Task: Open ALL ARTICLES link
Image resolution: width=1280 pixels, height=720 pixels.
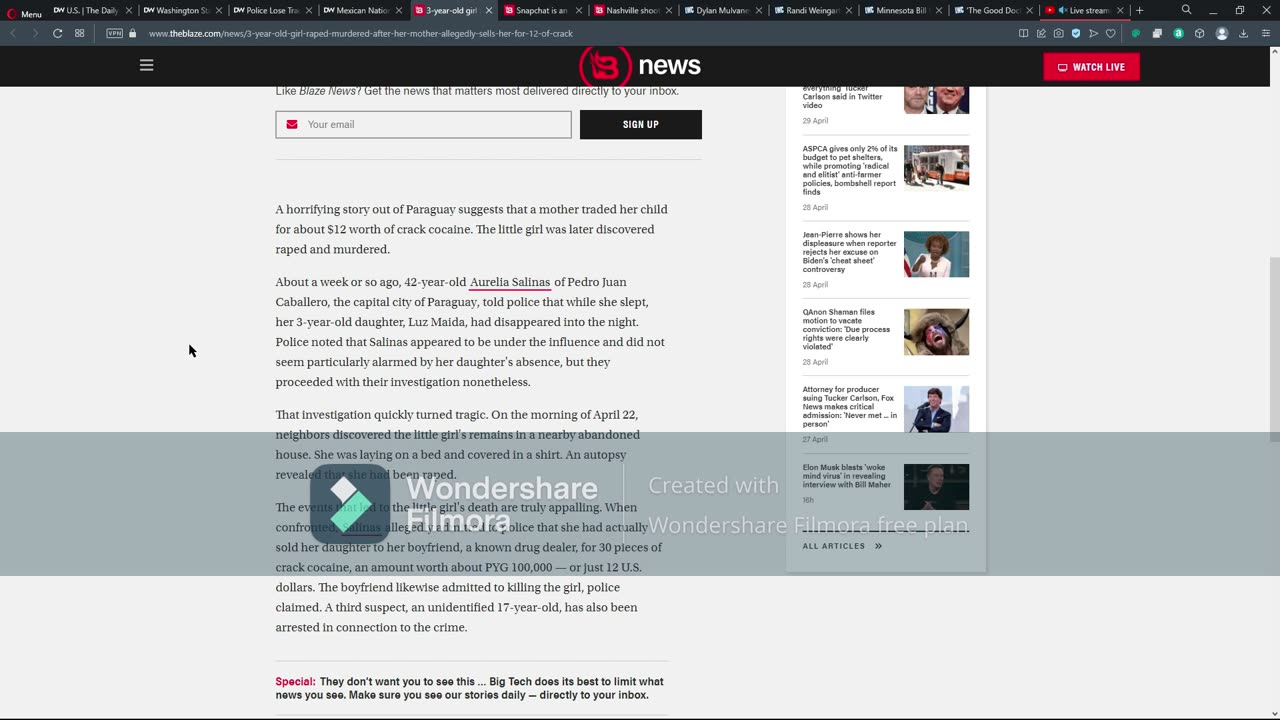Action: [x=842, y=546]
